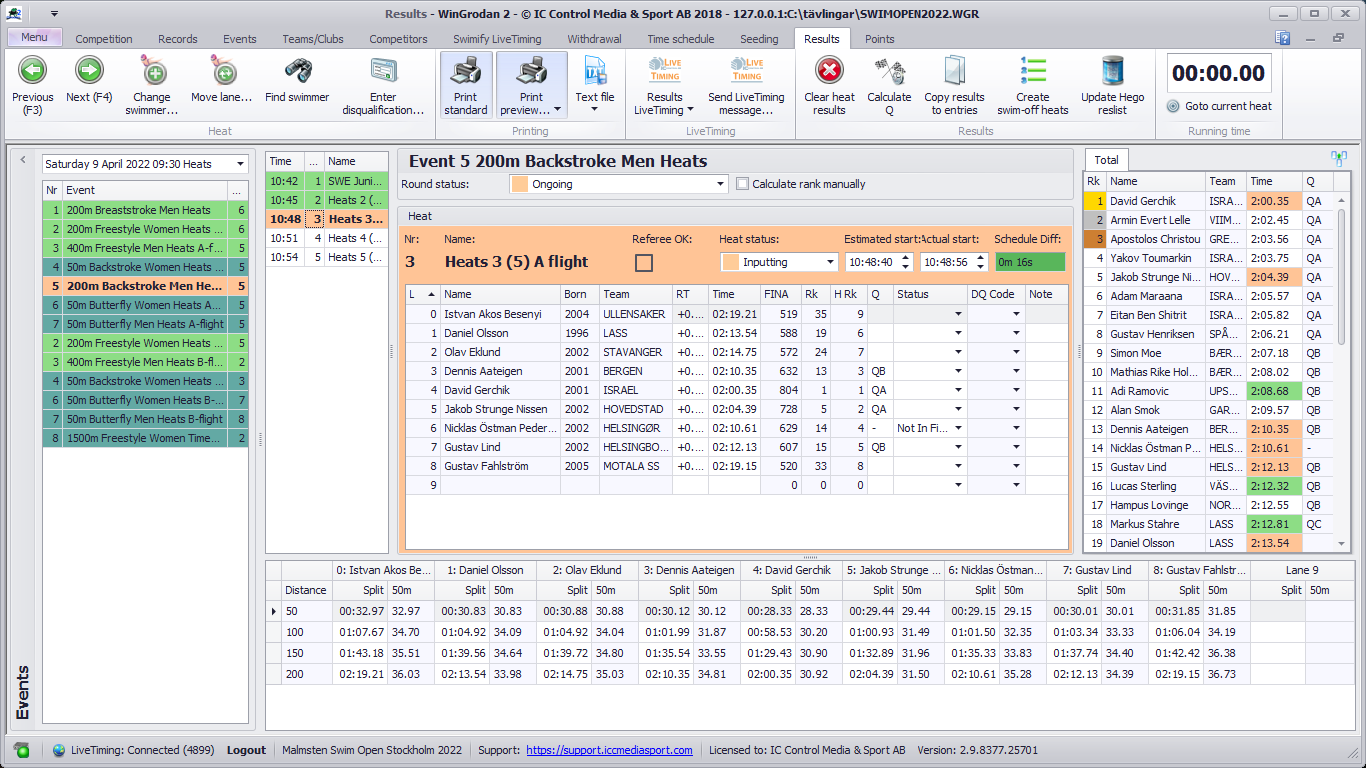
Task: Open Results LiveTiming menu
Action: (x=664, y=85)
